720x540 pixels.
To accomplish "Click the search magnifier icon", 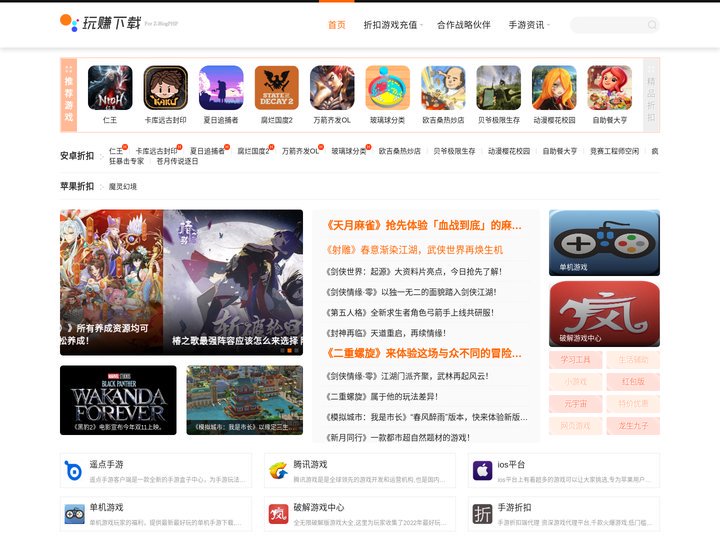I will (652, 25).
